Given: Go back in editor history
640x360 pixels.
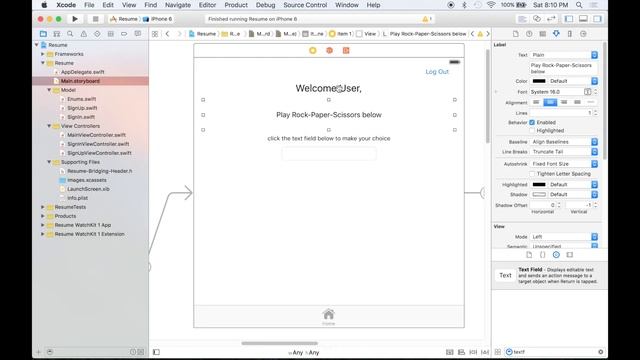Looking at the screenshot, I should point(167,34).
